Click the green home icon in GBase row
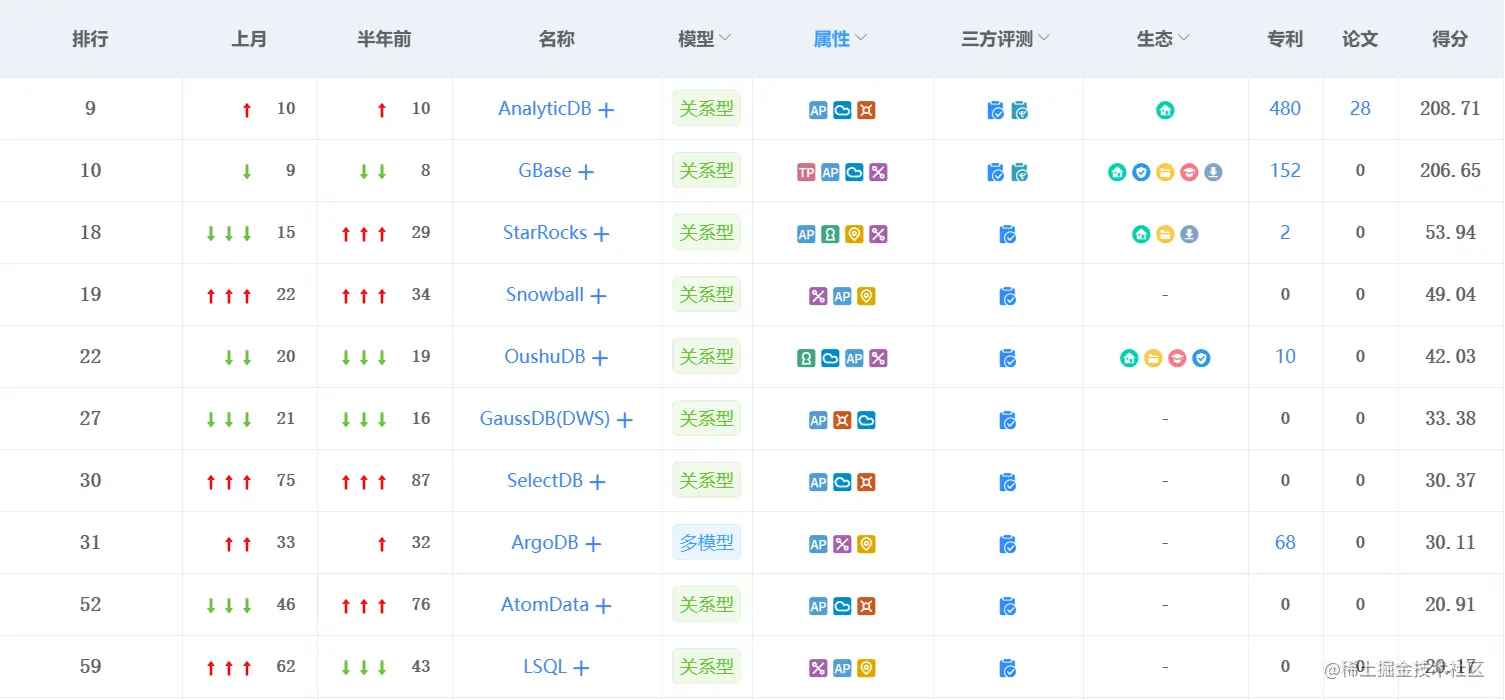 [x=1117, y=172]
